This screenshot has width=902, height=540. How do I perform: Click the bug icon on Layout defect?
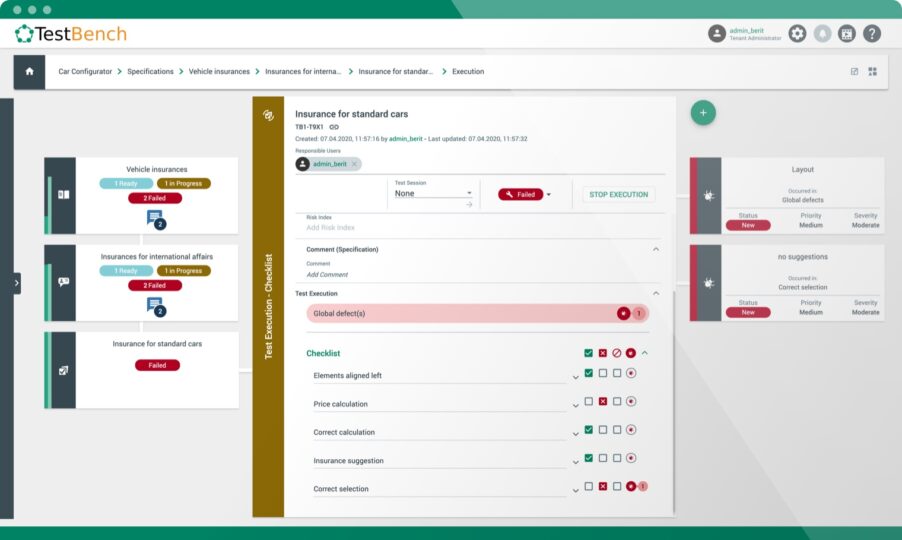[706, 198]
